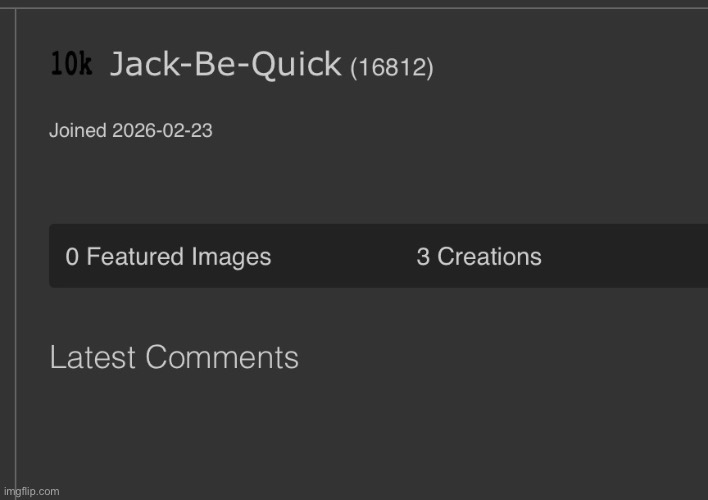Open the Jack-Be-Quick username link

[x=225, y=65]
